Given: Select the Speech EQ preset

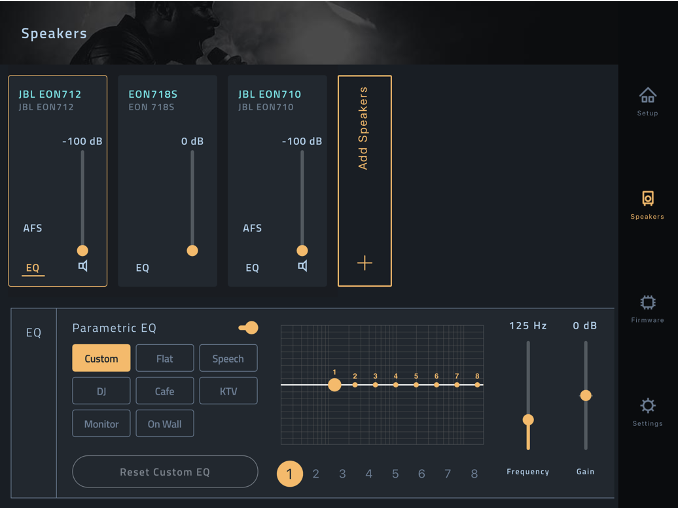Looking at the screenshot, I should pos(228,358).
